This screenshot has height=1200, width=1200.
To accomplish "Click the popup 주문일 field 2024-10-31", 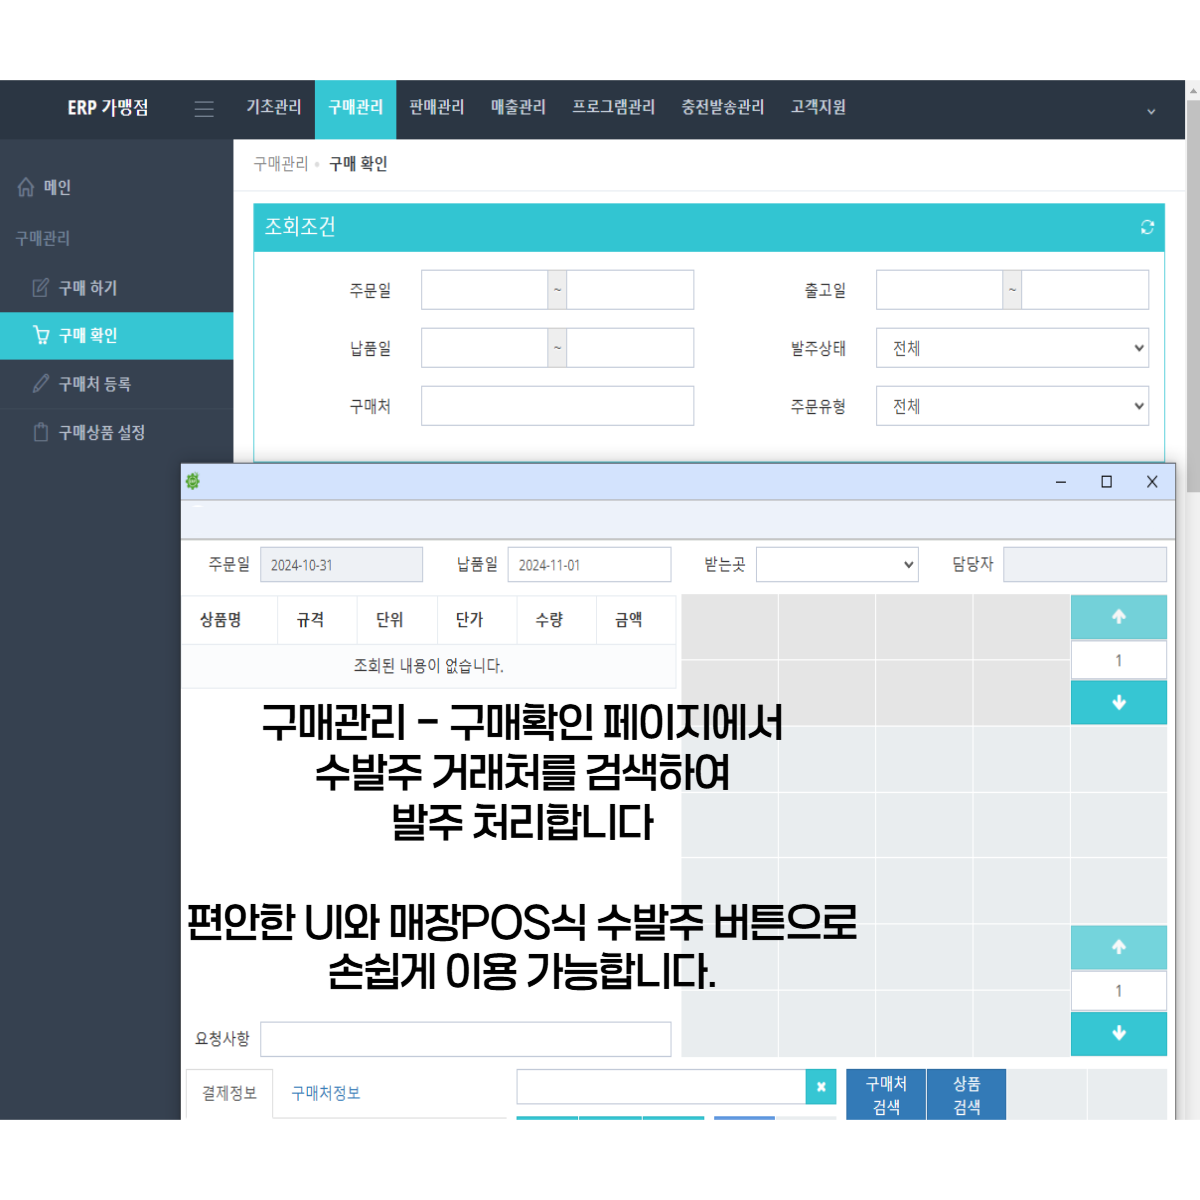I will (341, 564).
